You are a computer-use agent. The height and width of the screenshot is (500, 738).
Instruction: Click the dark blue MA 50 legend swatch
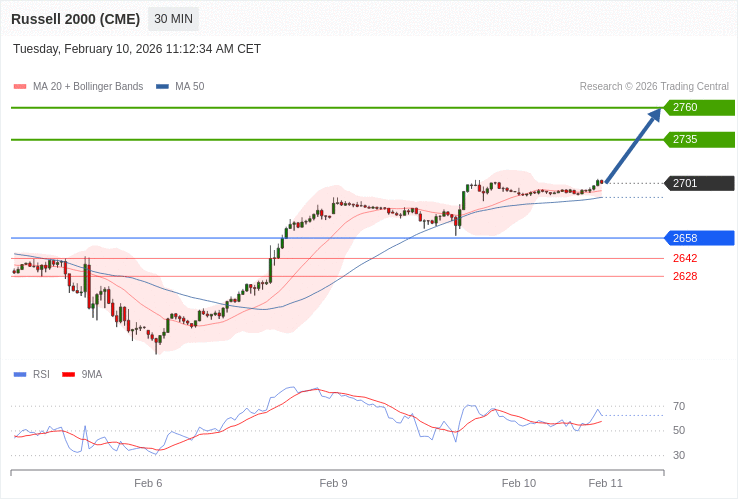[162, 87]
